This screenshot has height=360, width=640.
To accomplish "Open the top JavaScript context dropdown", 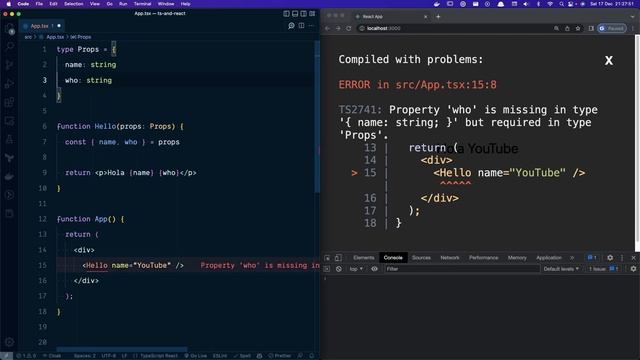I will 356,269.
